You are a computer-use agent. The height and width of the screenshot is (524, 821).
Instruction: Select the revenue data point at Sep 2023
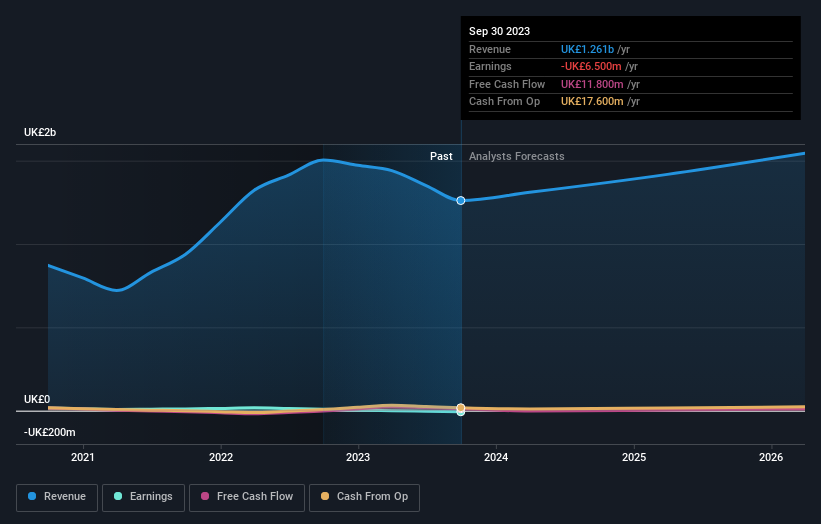click(461, 200)
